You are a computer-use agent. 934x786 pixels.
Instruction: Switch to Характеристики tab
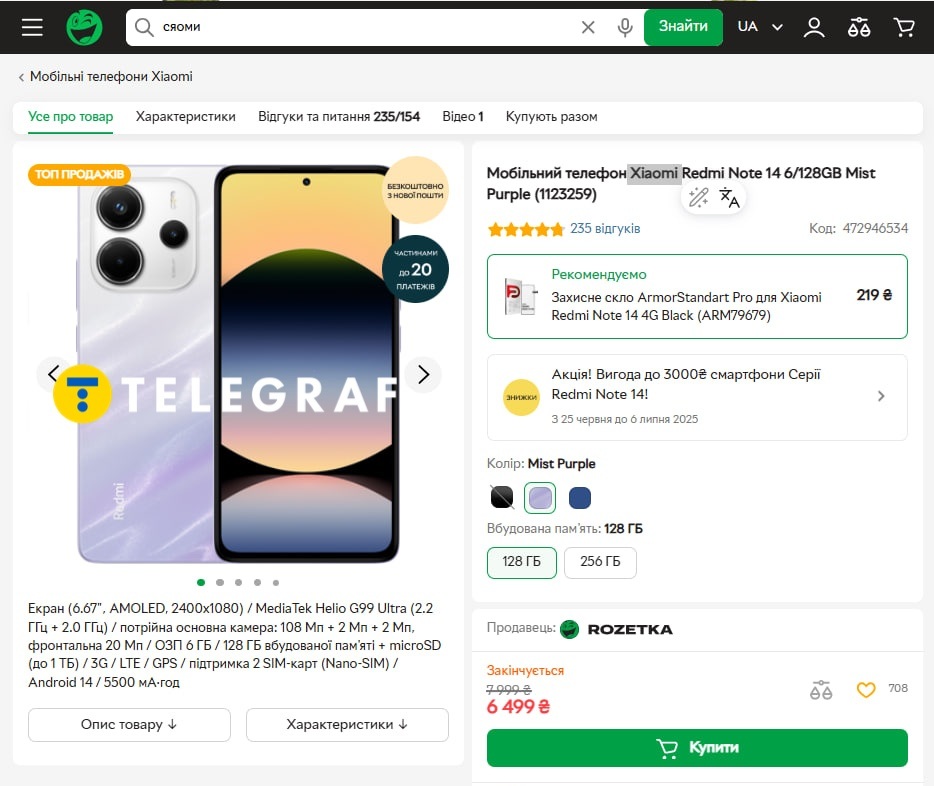click(x=186, y=116)
